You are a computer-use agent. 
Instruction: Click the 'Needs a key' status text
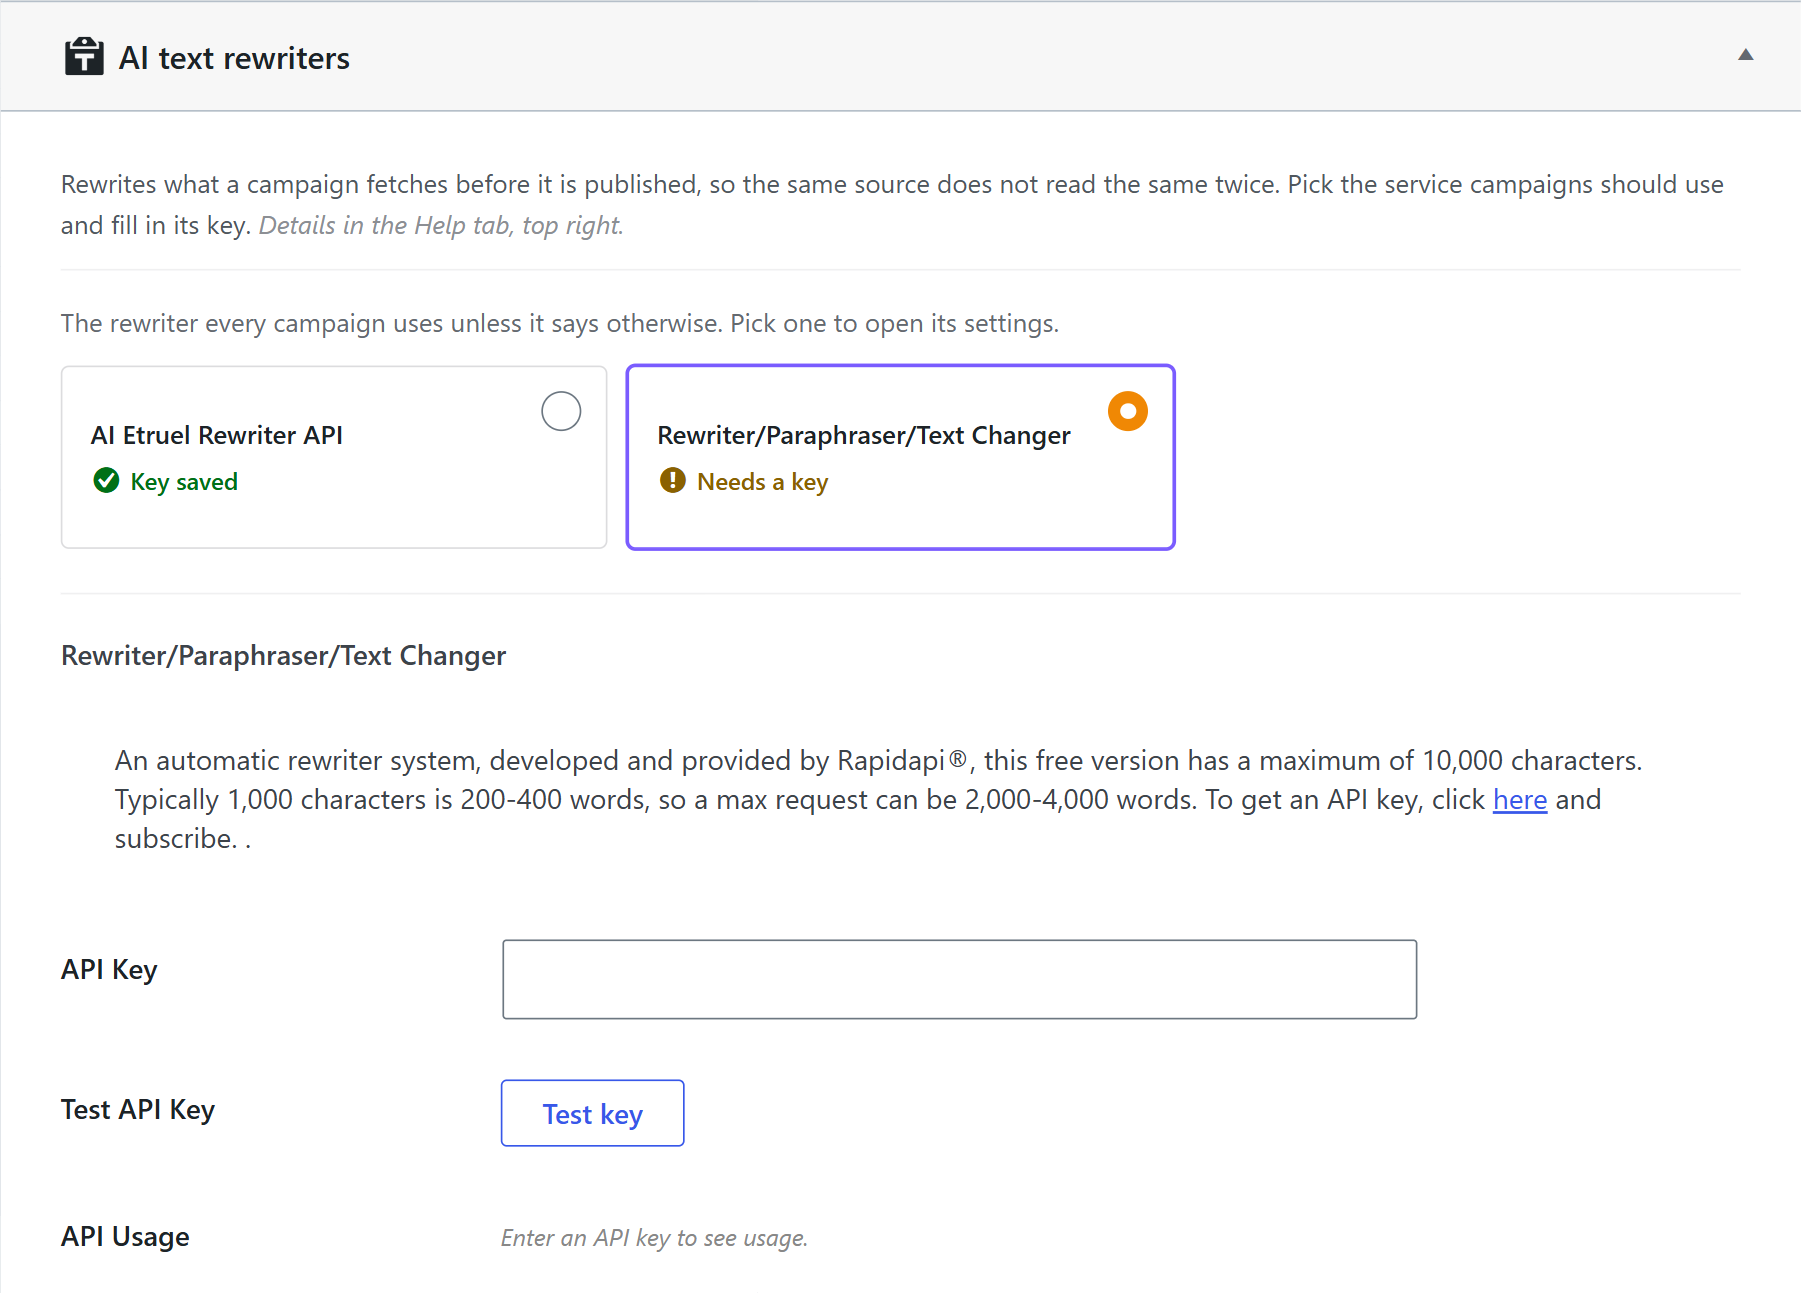[x=762, y=482]
